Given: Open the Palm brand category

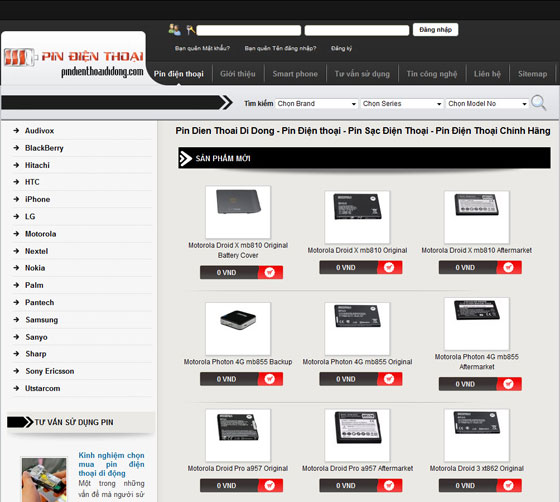Looking at the screenshot, I should click(x=34, y=285).
